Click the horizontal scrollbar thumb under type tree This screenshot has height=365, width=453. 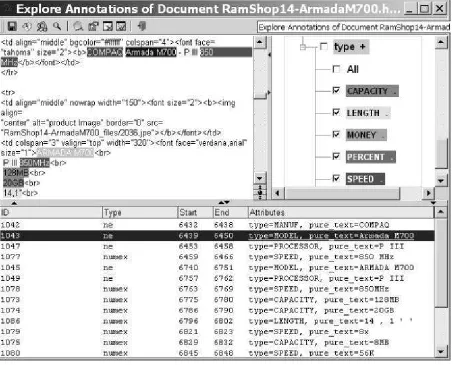click(x=342, y=193)
